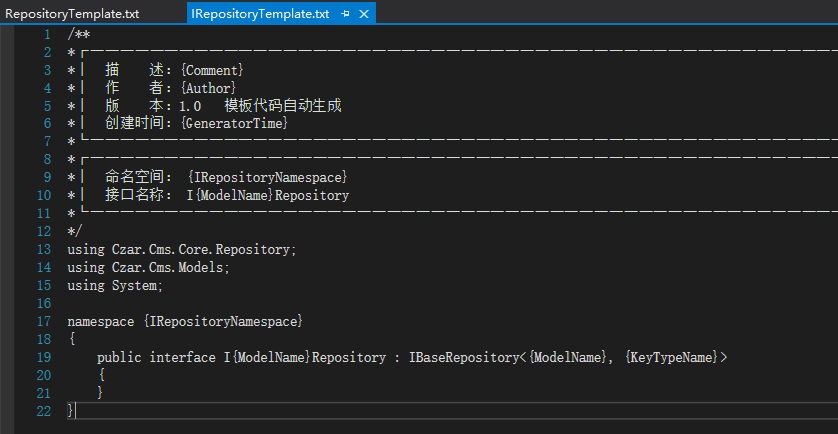The width and height of the screenshot is (838, 434).
Task: Place cursor after the closing brace on line 22
Action: point(75,411)
